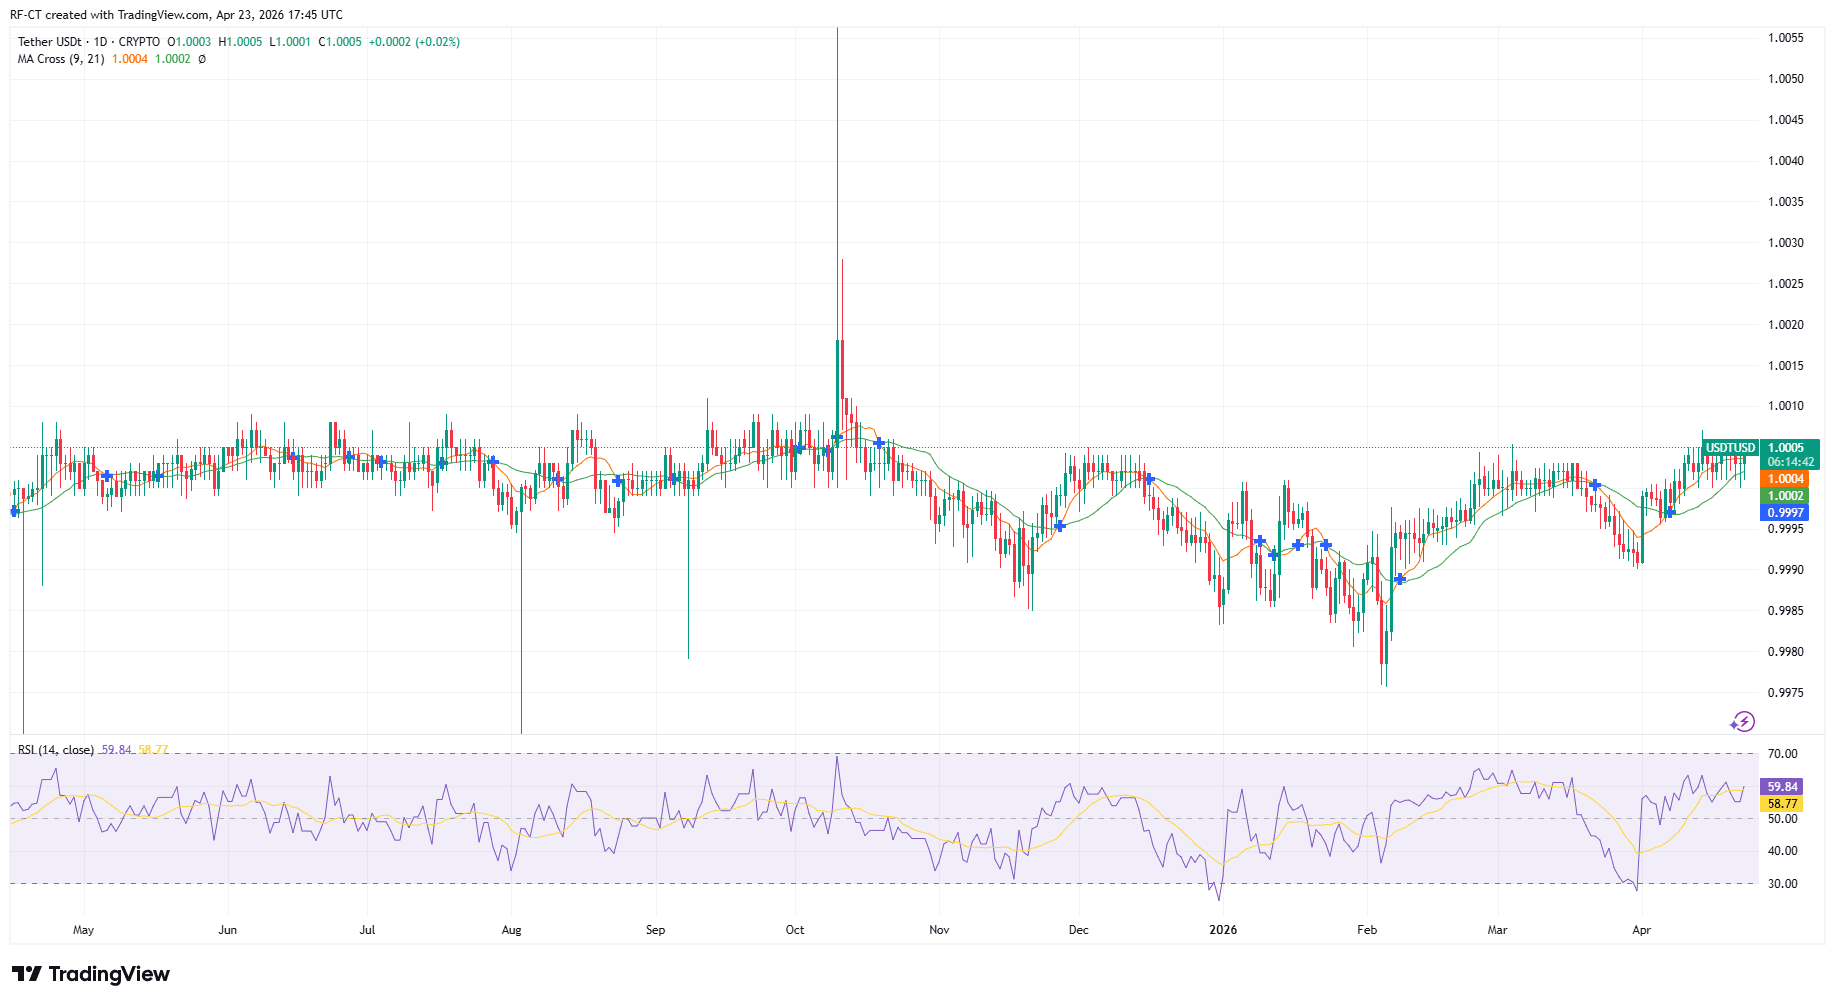This screenshot has width=1835, height=1004.
Task: Click the green USDTUSD price badge on the scale
Action: pyautogui.click(x=1733, y=447)
